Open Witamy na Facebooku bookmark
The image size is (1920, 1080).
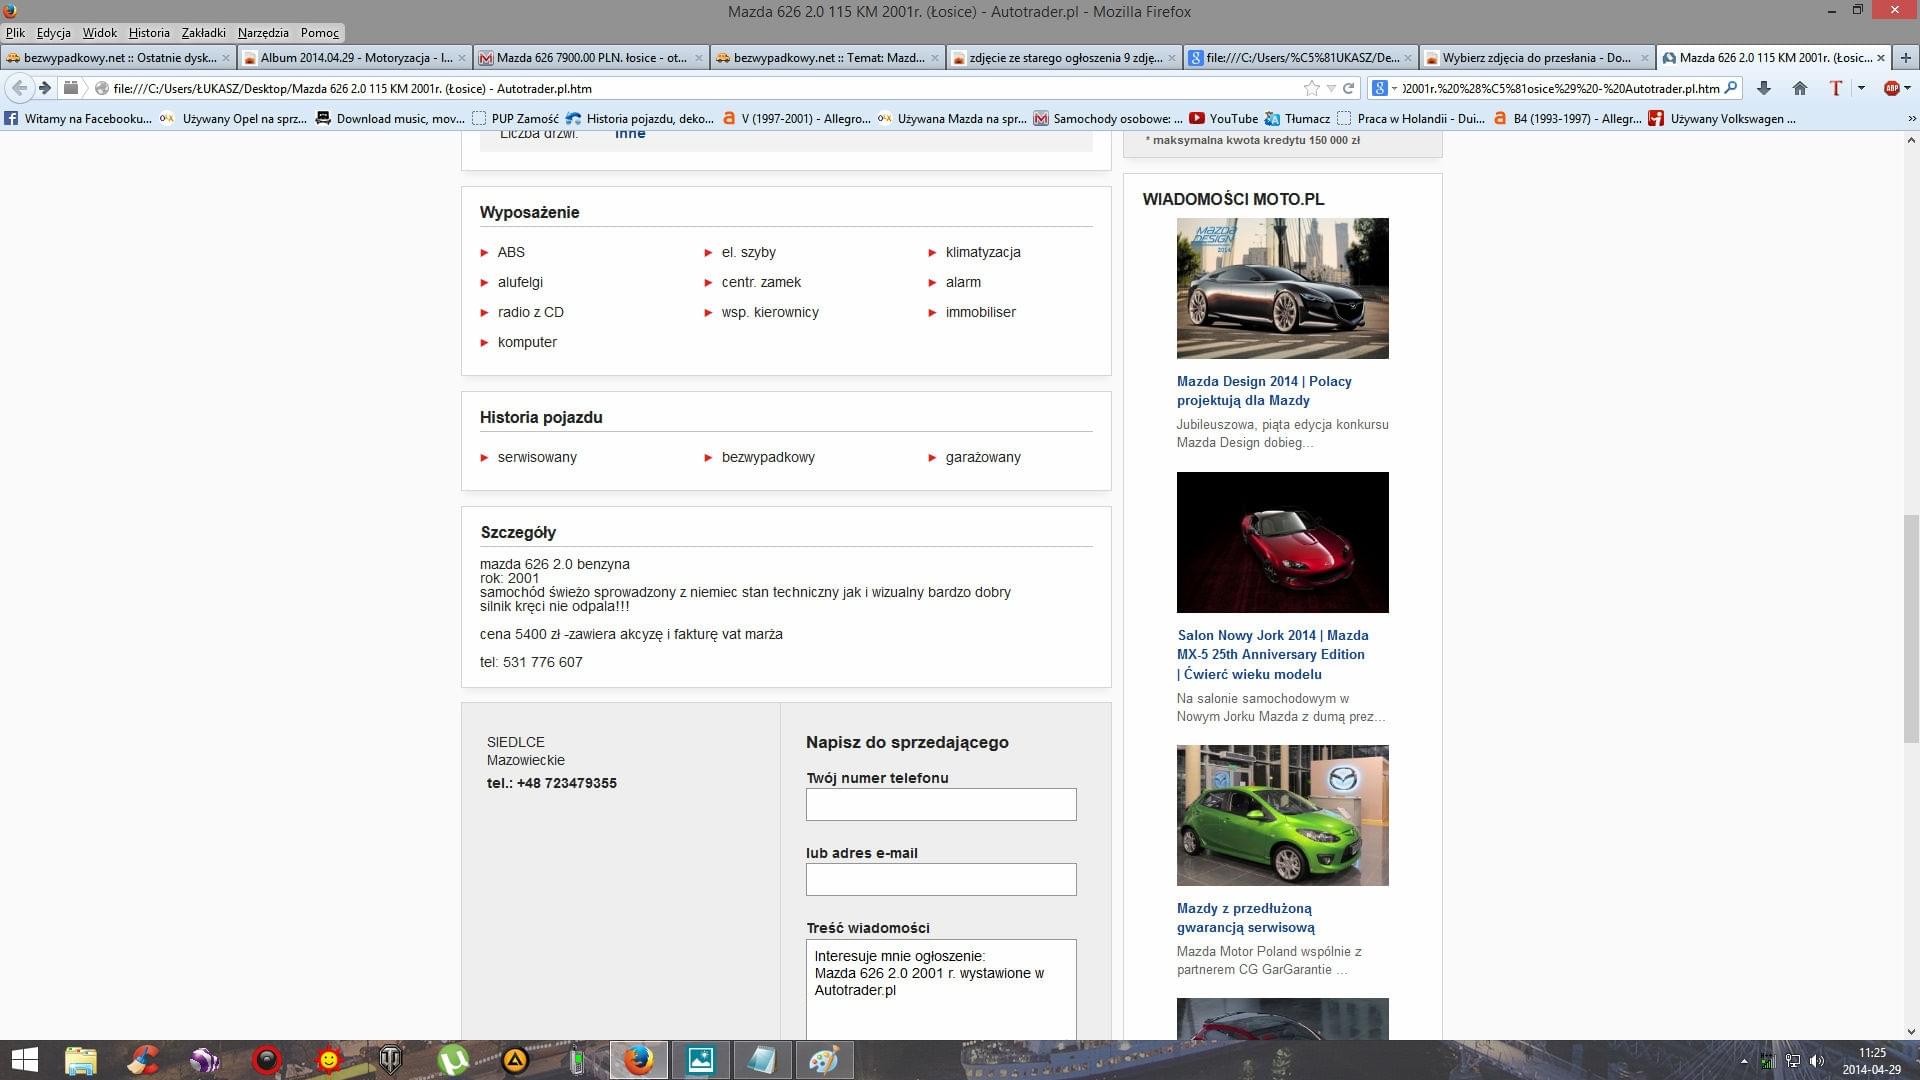78,118
